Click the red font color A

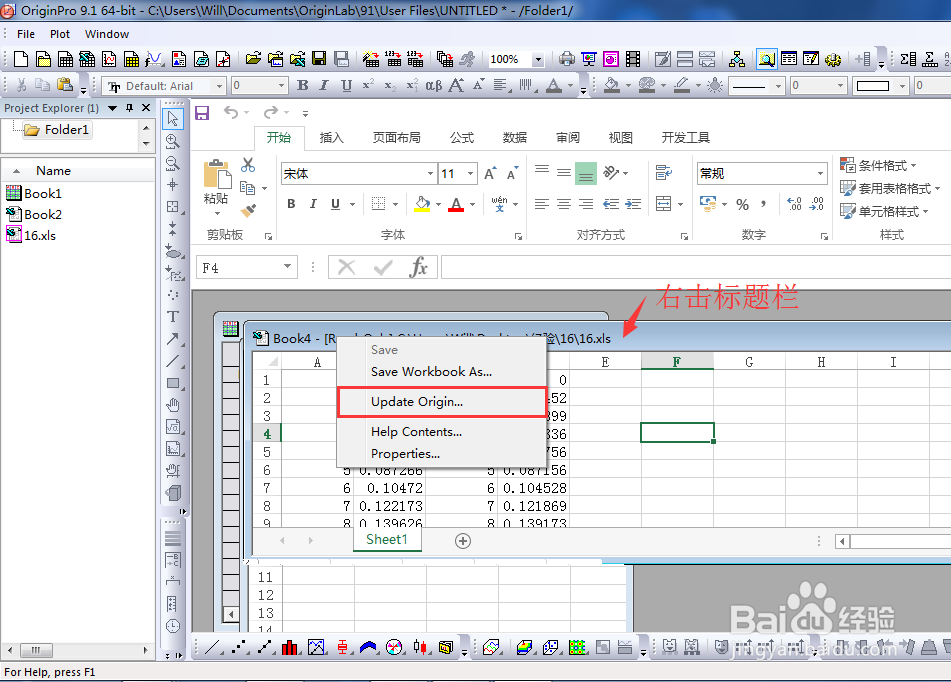456,204
